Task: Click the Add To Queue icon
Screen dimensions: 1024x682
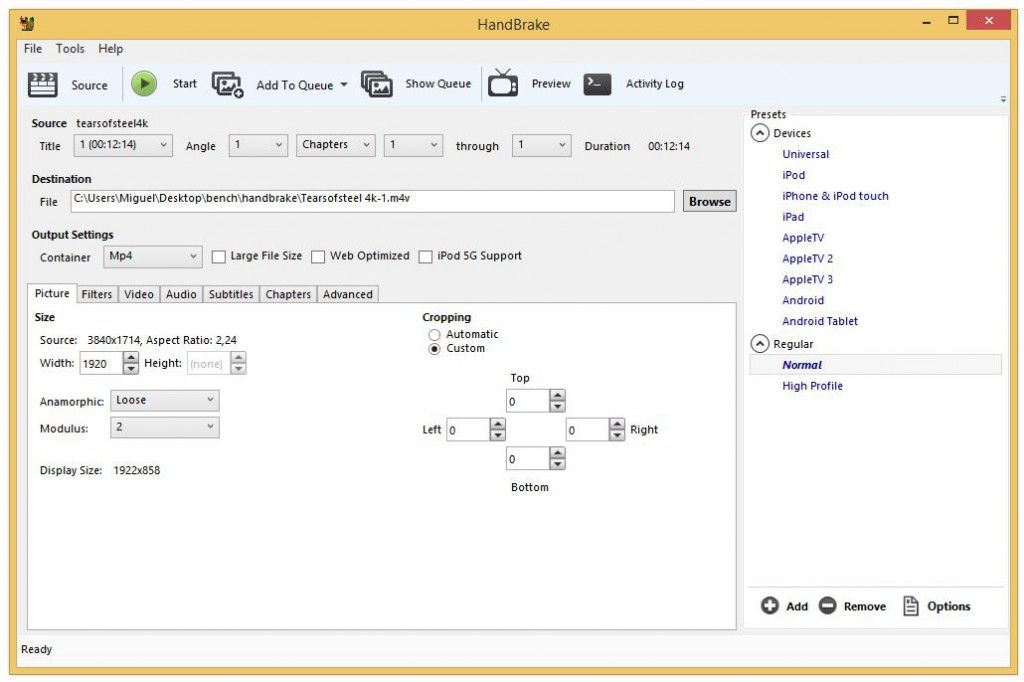Action: [227, 84]
